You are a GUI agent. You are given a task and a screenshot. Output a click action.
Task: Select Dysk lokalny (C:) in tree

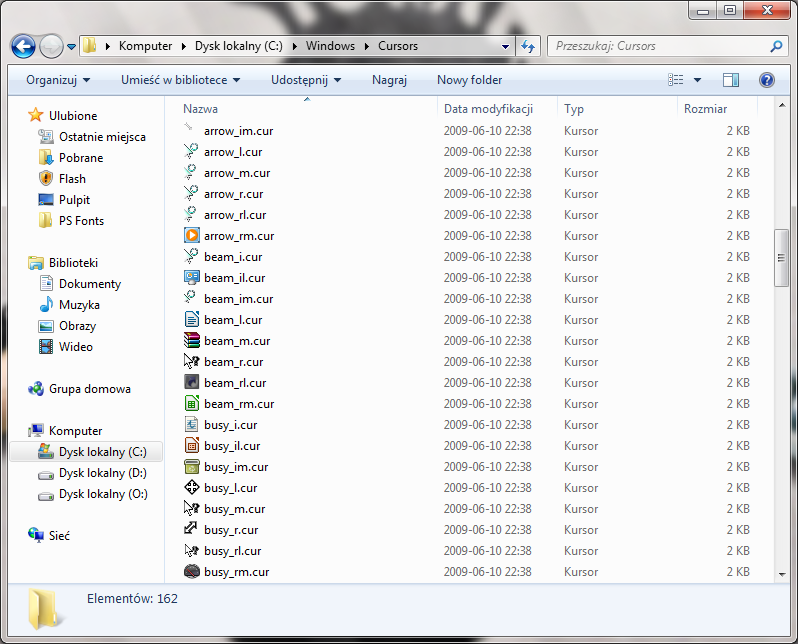coord(86,452)
